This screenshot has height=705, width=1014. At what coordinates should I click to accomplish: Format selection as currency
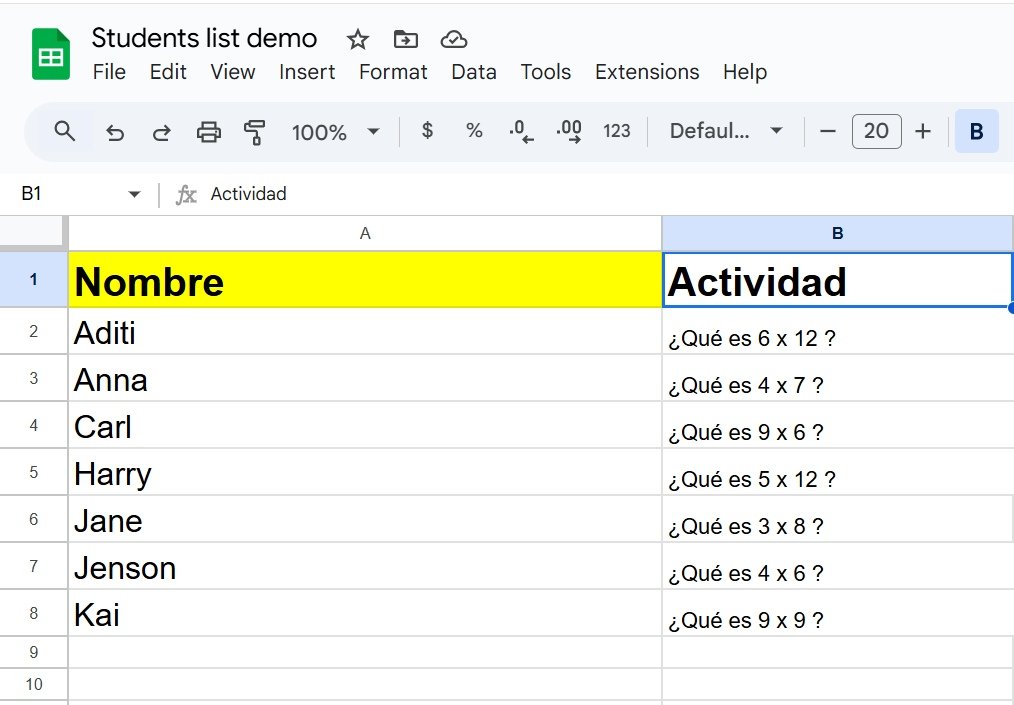point(426,131)
